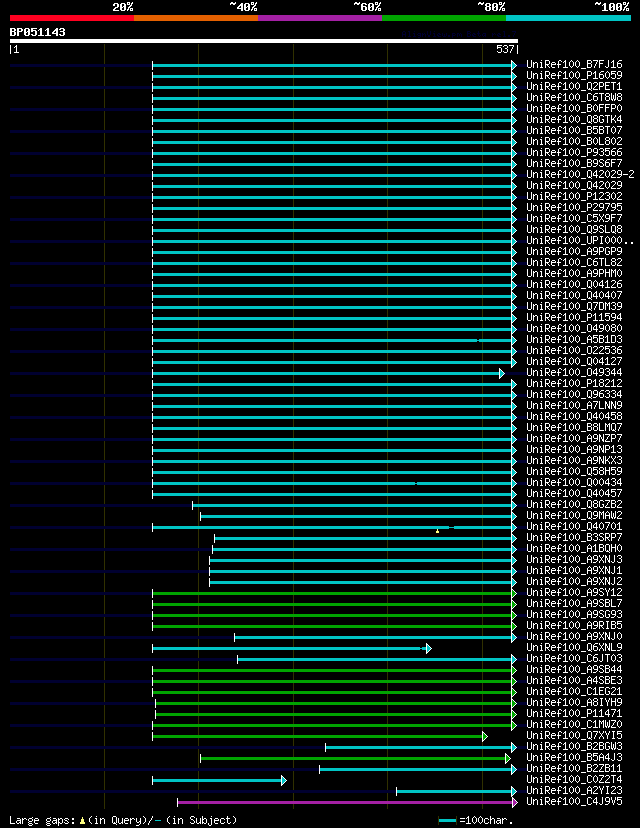640x828 pixels.
Task: Open UniRef100_B2ZB11 hit
Action: (x=574, y=768)
